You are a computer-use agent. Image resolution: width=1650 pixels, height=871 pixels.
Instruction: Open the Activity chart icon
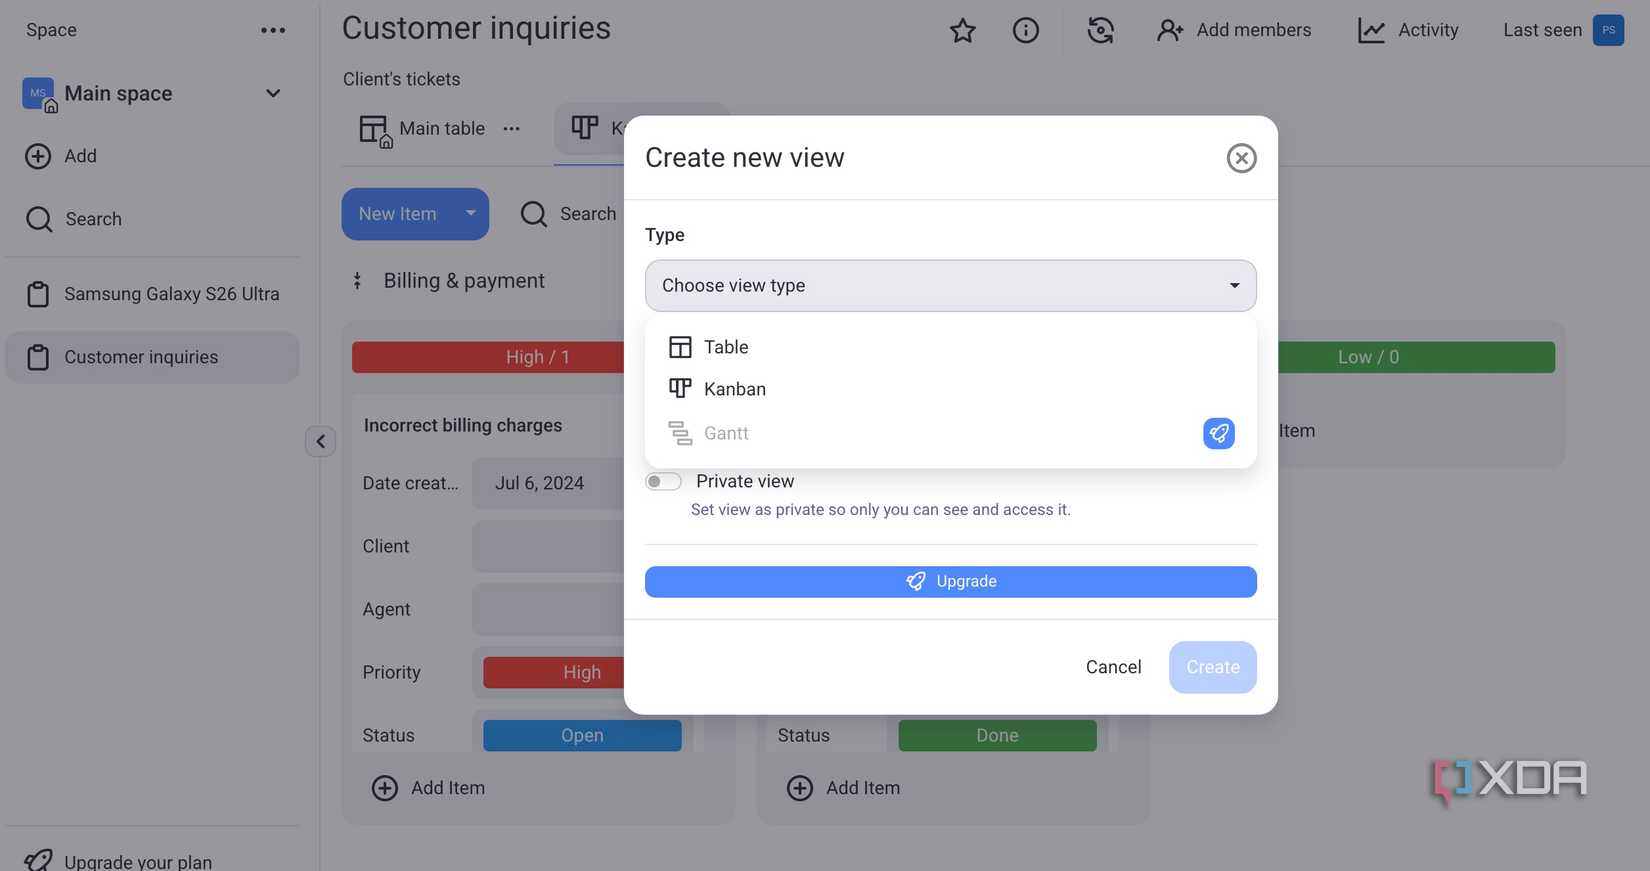[1371, 30]
